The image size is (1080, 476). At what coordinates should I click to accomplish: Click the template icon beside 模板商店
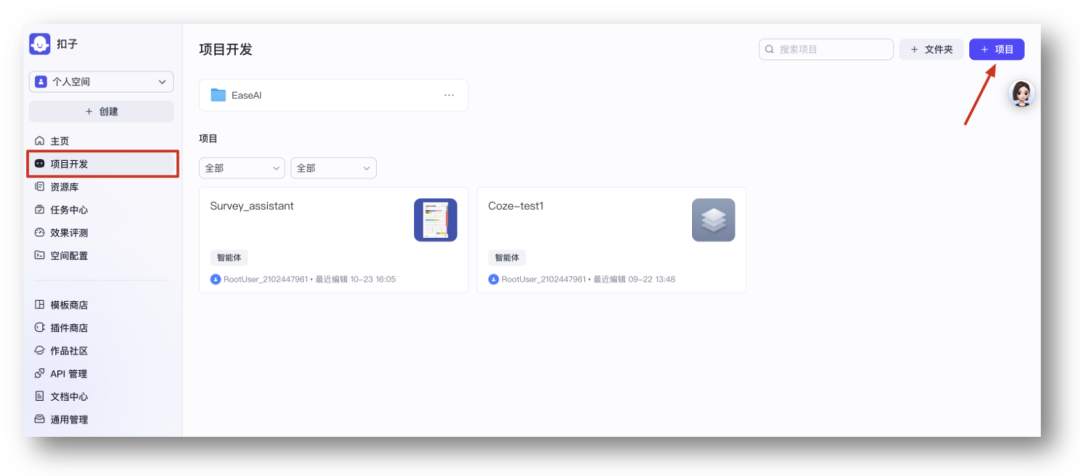[39, 305]
